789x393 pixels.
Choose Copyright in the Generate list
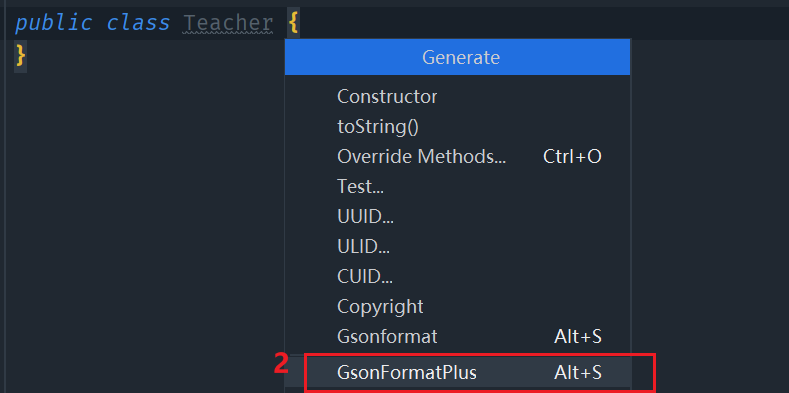coord(457,306)
